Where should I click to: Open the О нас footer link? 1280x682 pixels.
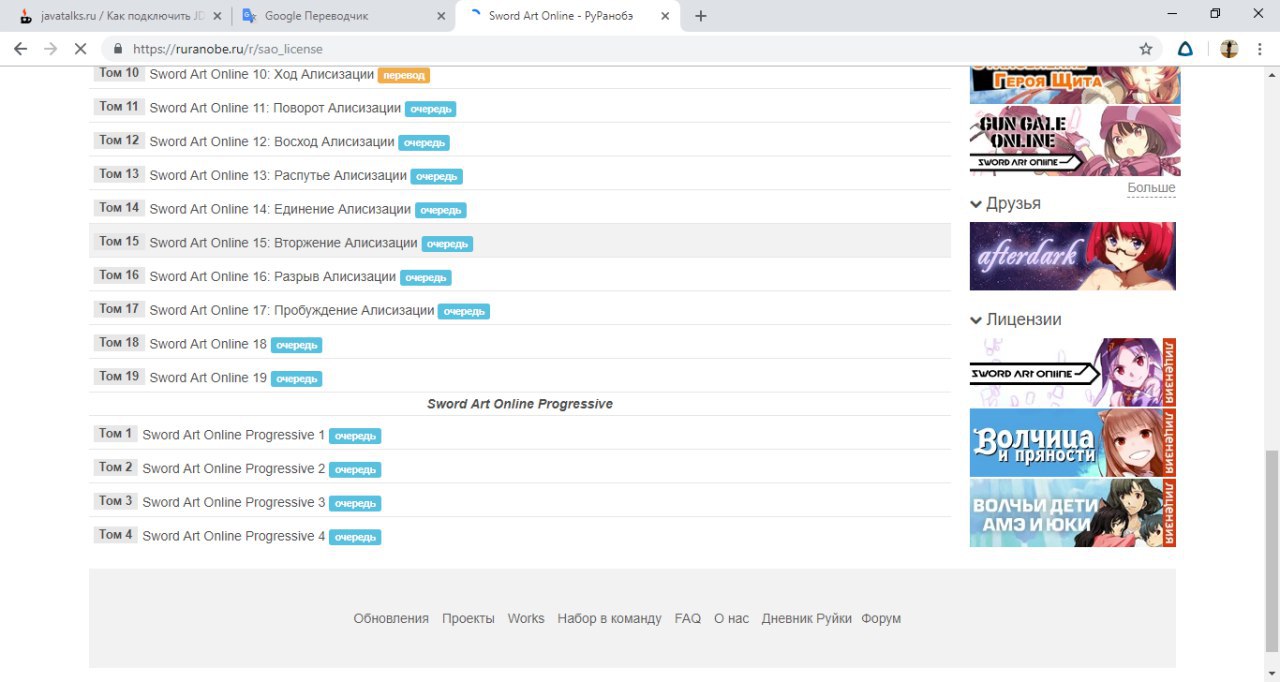[731, 618]
